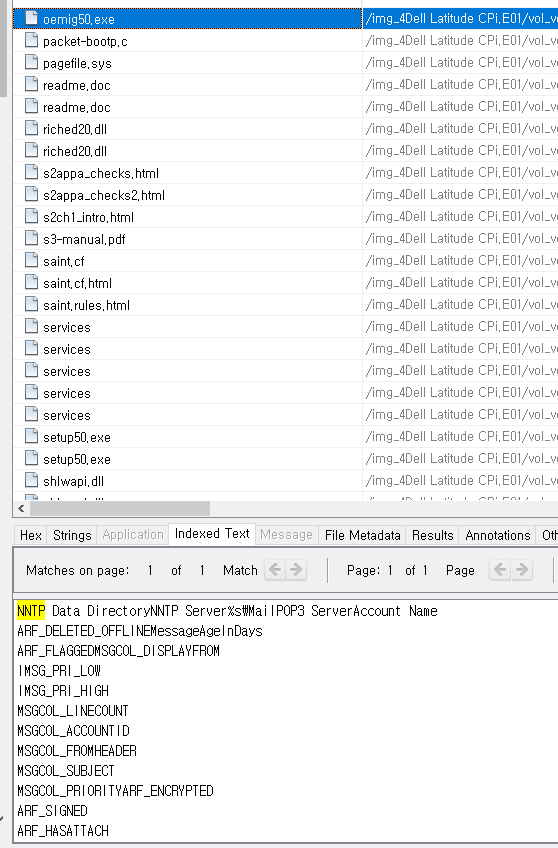This screenshot has height=848, width=558.
Task: Click ARF_DELETED_OFFLINEMessageAgeInDays text line
Action: (x=140, y=631)
